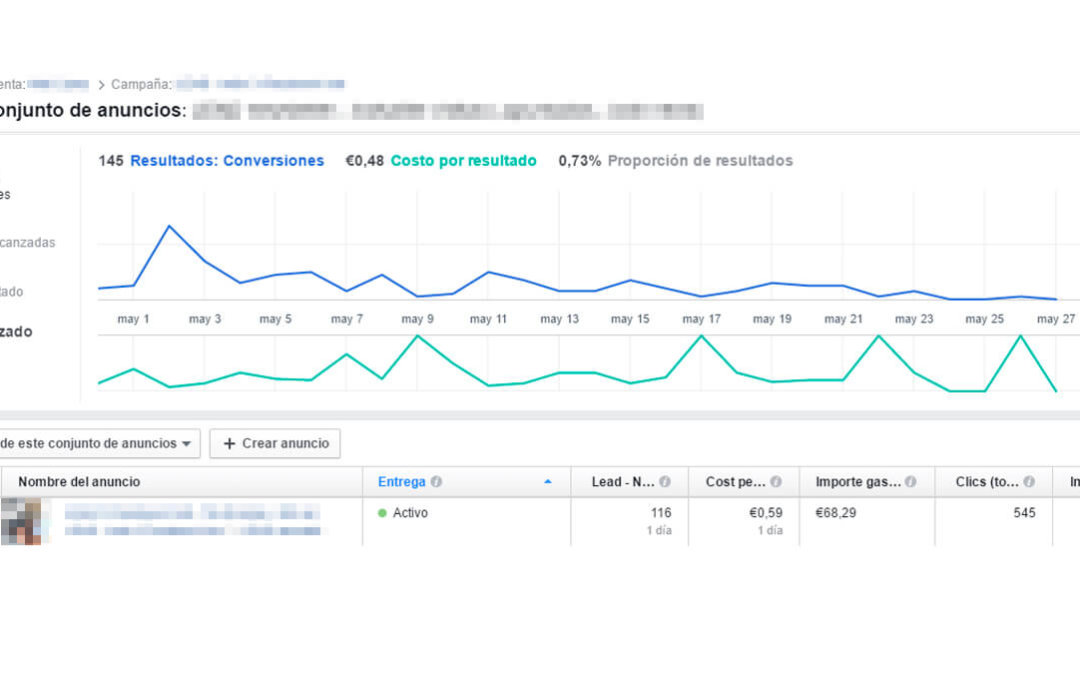
Task: Click the info icon next to Entrega
Action: [436, 482]
